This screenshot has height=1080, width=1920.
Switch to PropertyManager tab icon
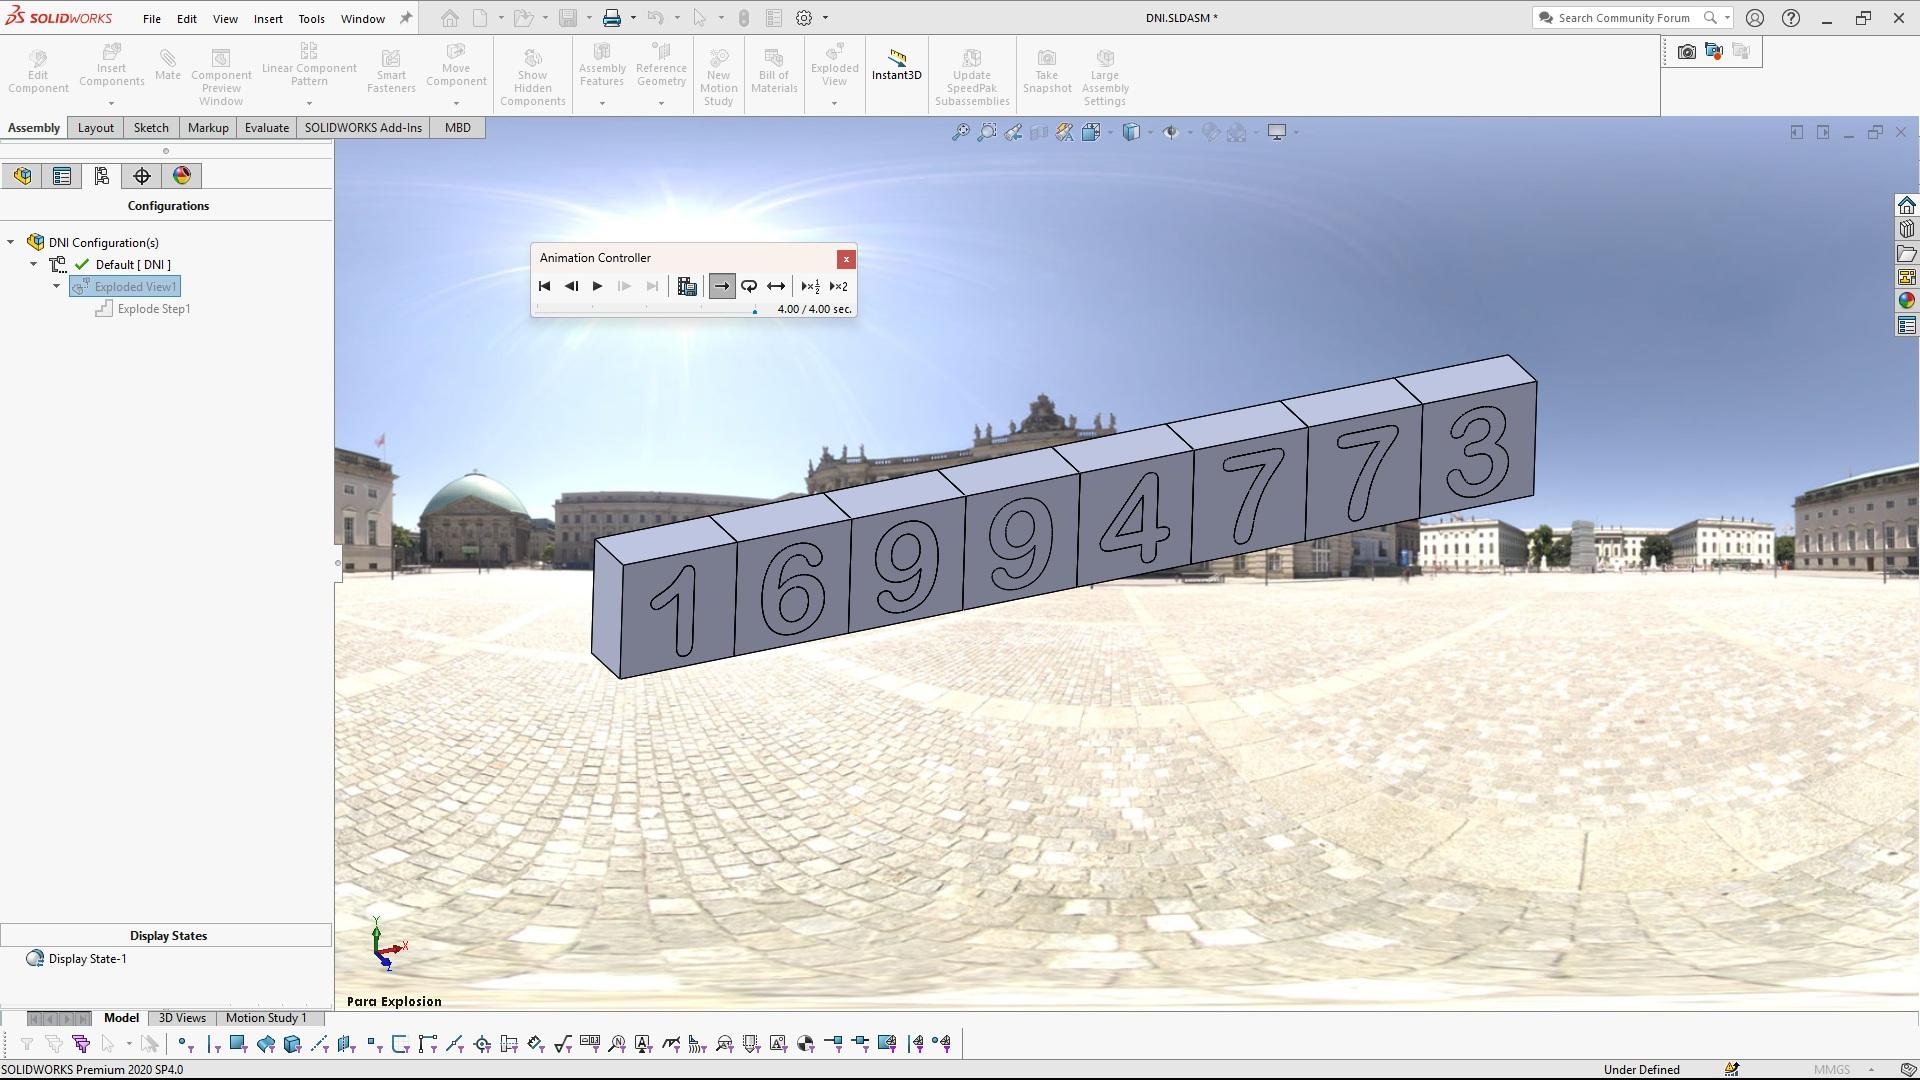62,176
